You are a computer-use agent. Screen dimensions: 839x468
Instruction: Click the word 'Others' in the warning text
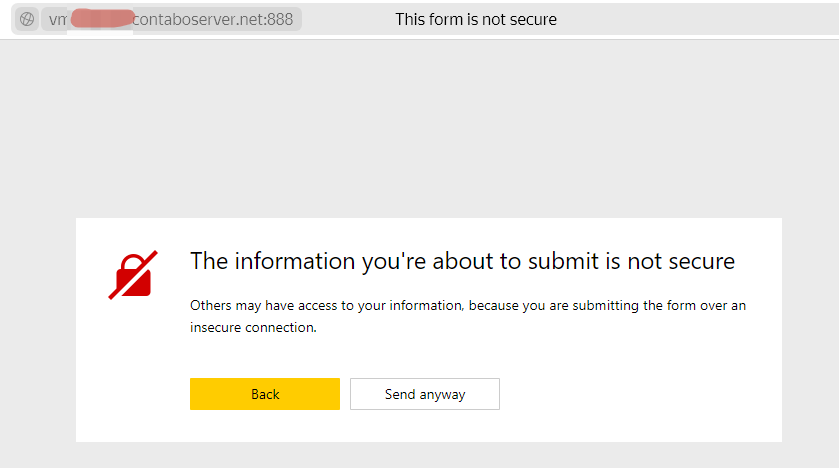pos(211,305)
